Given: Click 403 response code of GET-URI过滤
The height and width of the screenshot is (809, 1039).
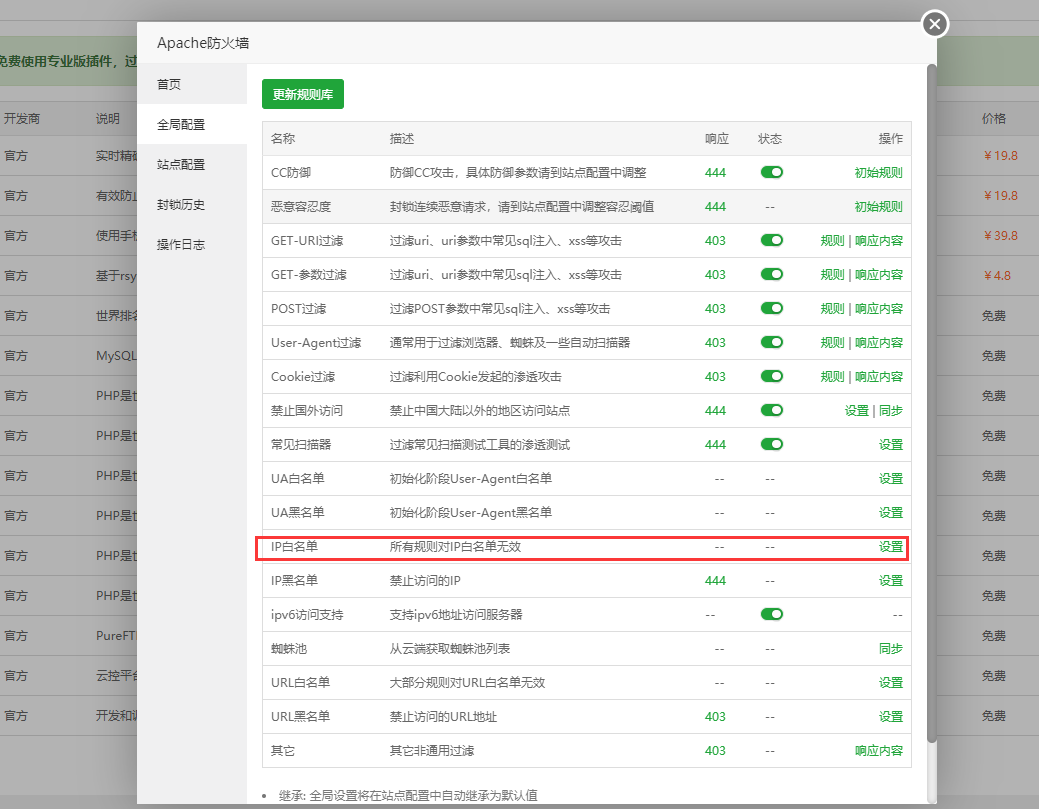Looking at the screenshot, I should [715, 241].
